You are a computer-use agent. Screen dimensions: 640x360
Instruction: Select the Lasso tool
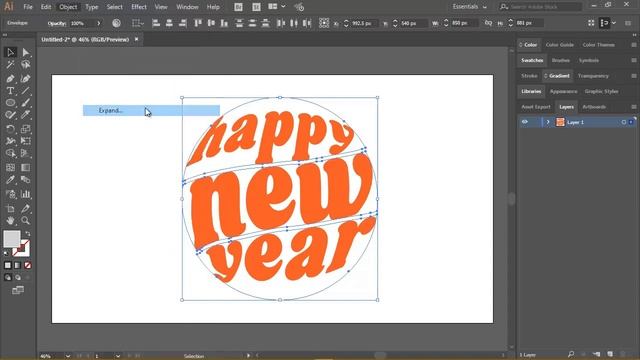point(26,64)
